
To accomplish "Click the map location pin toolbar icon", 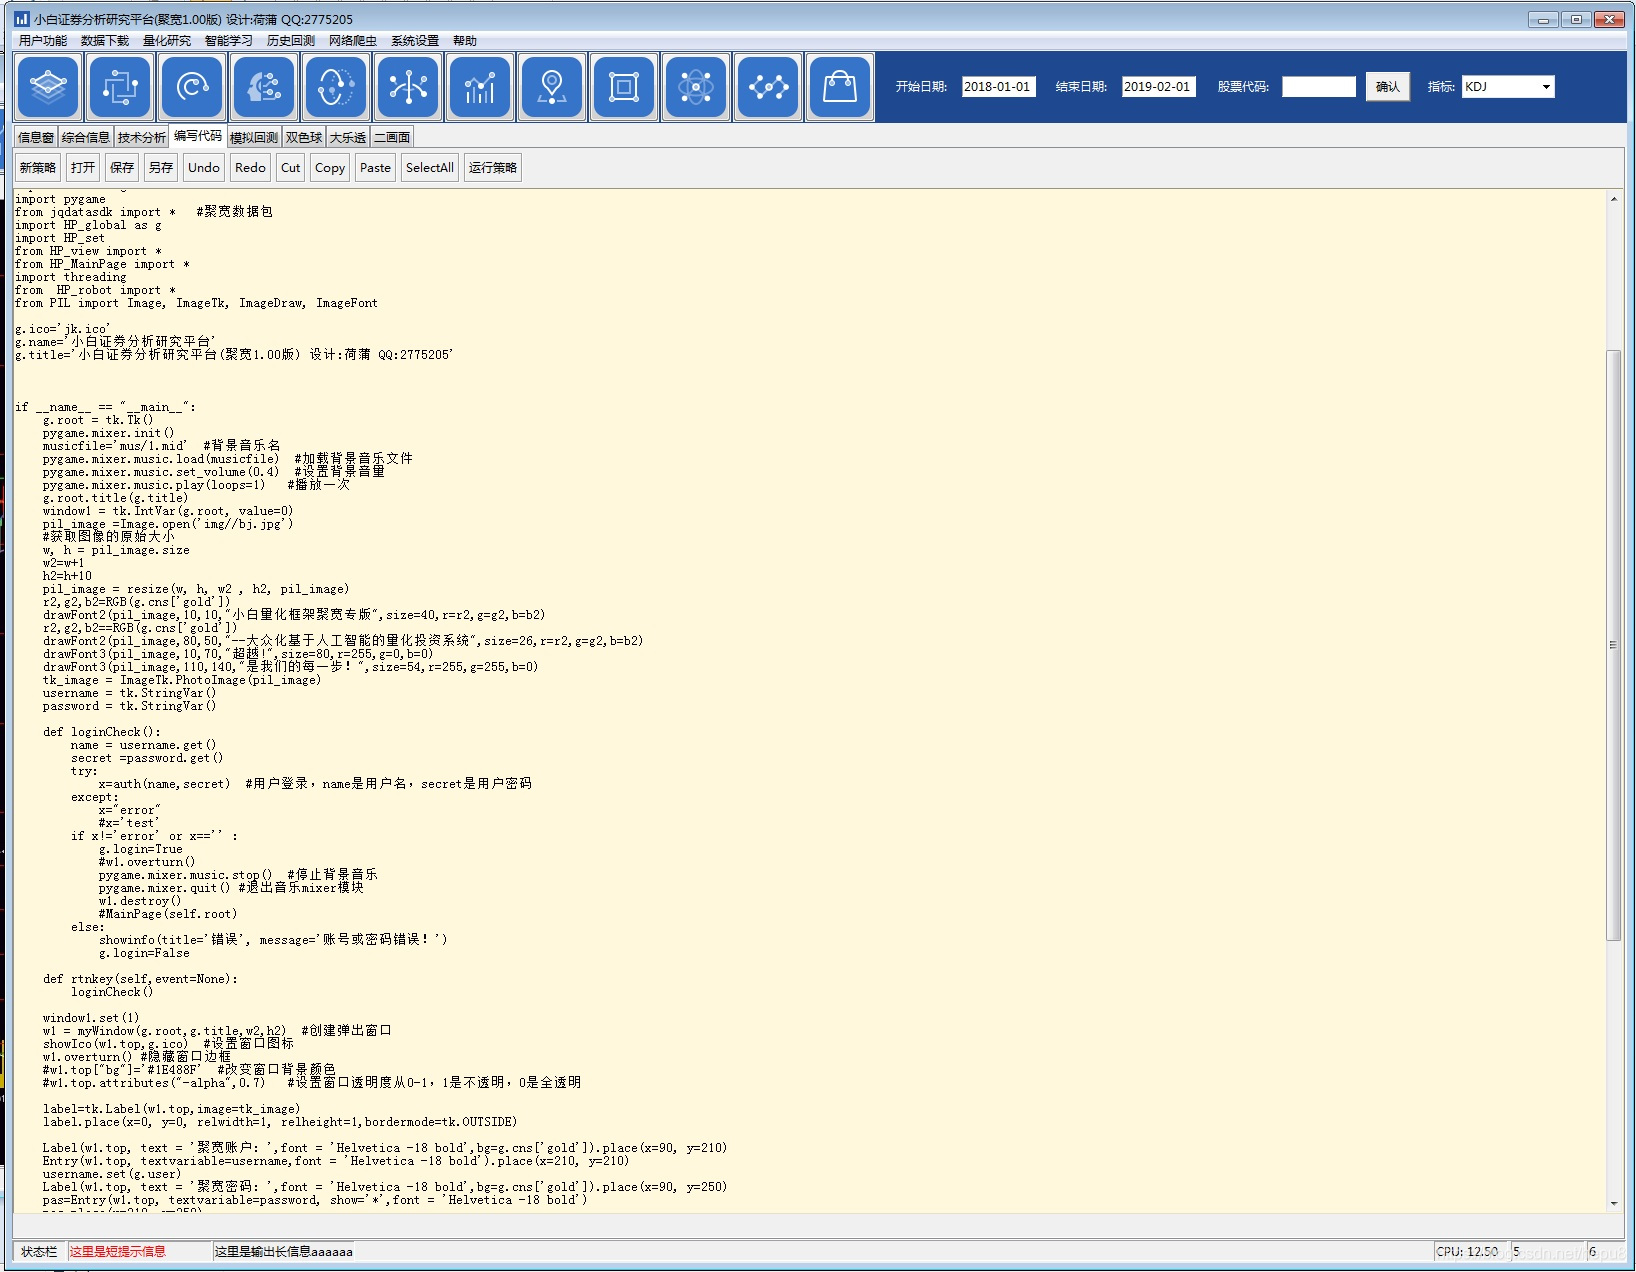I will point(552,87).
